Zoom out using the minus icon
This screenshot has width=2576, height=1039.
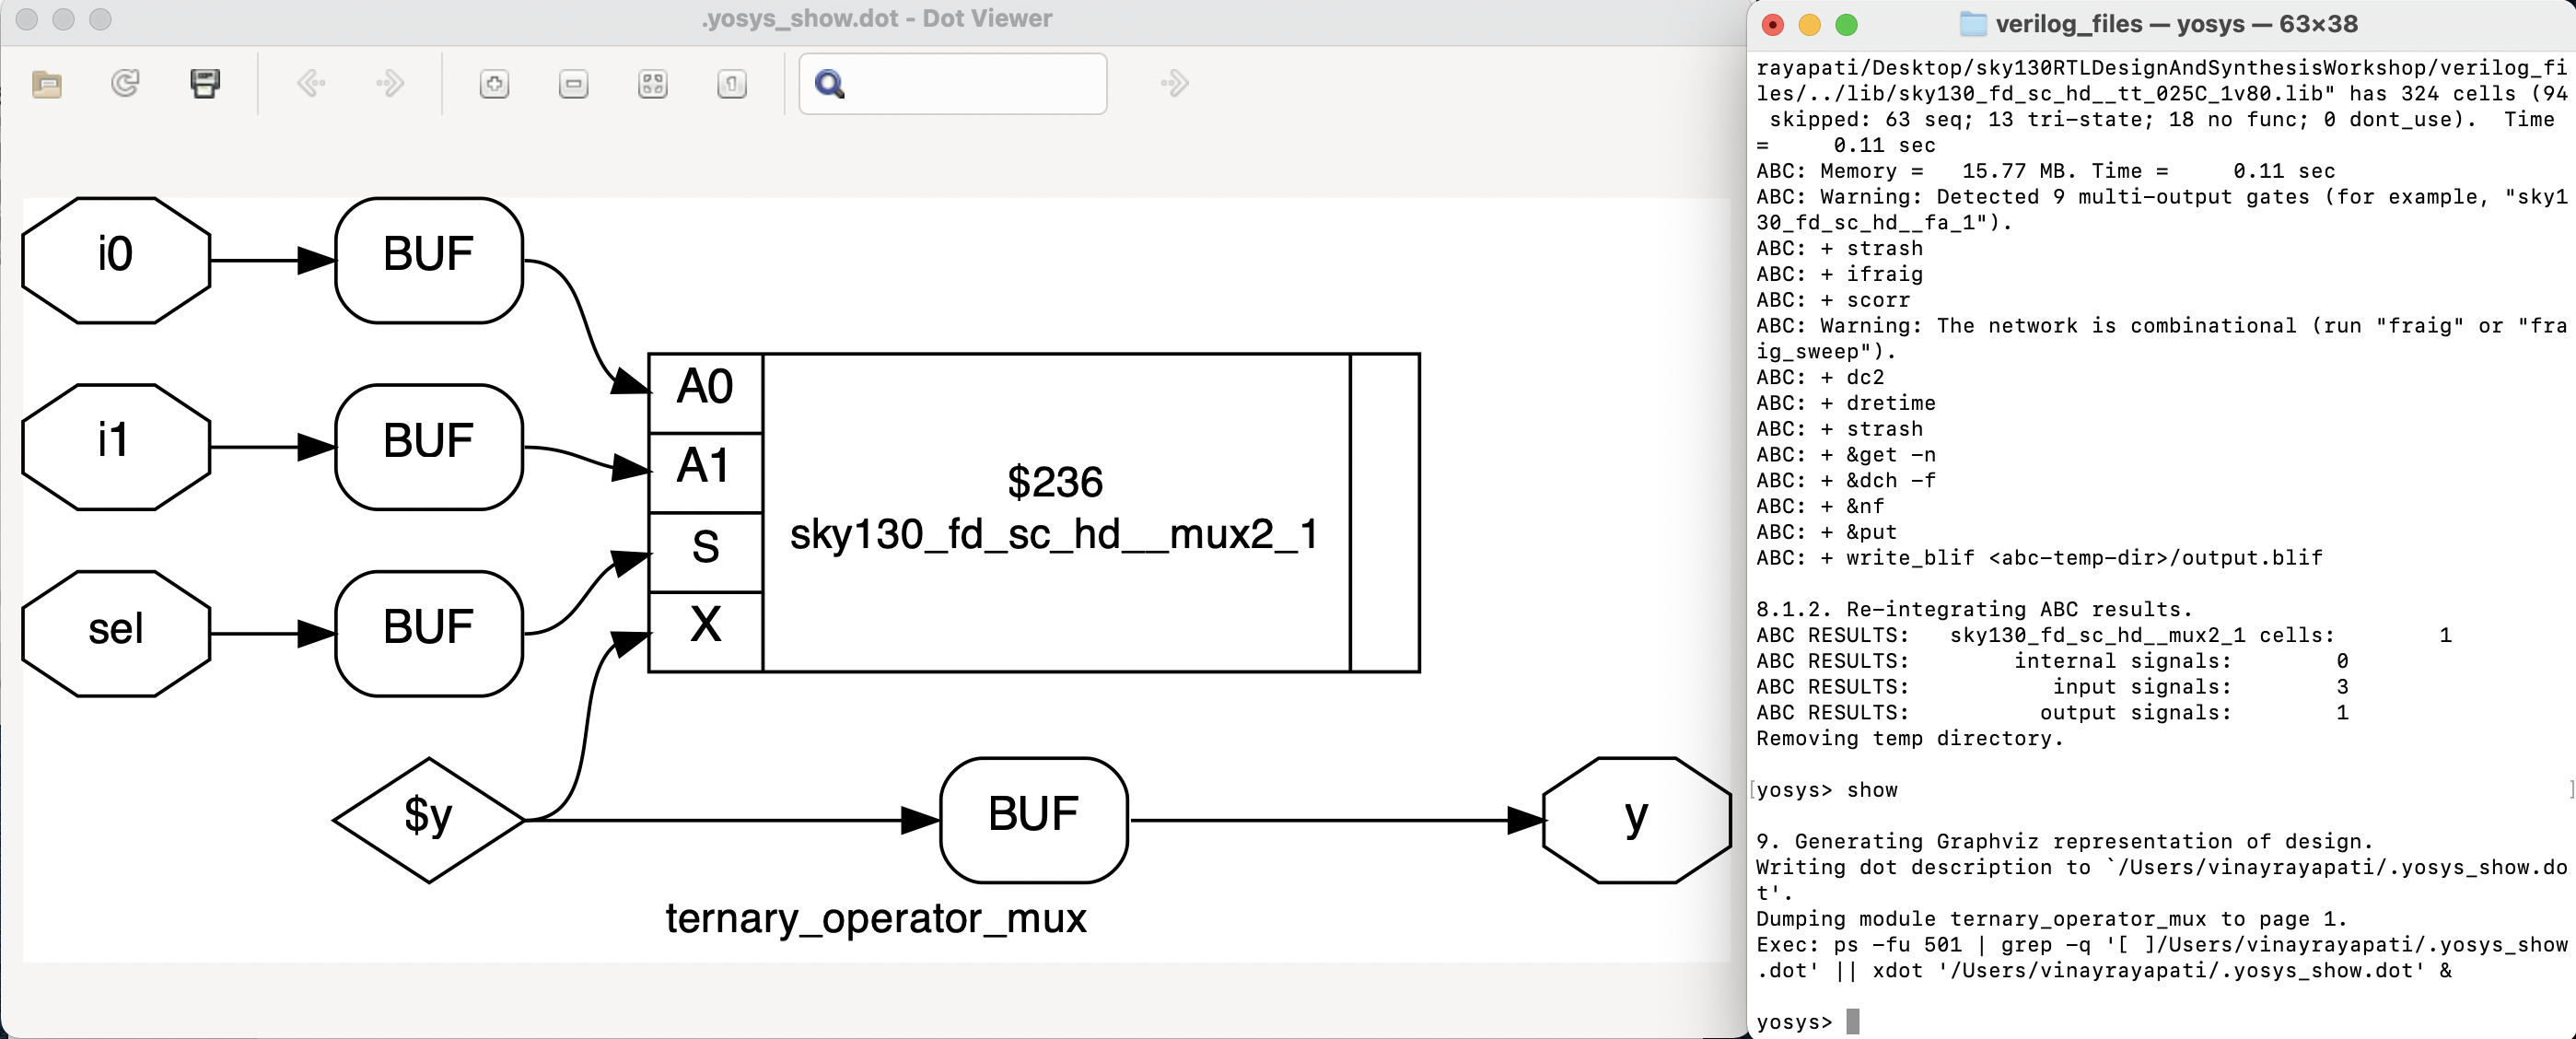[572, 84]
